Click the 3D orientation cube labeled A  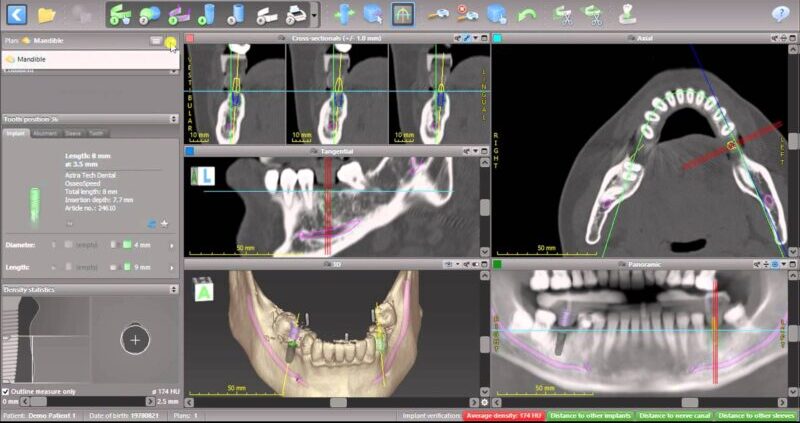(x=203, y=289)
